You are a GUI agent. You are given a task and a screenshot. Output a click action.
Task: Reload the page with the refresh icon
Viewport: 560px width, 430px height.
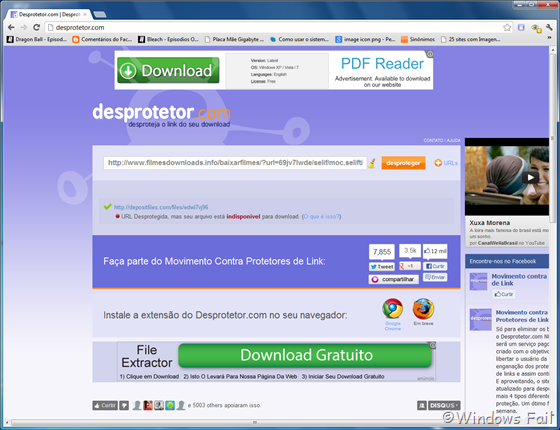tap(36, 28)
